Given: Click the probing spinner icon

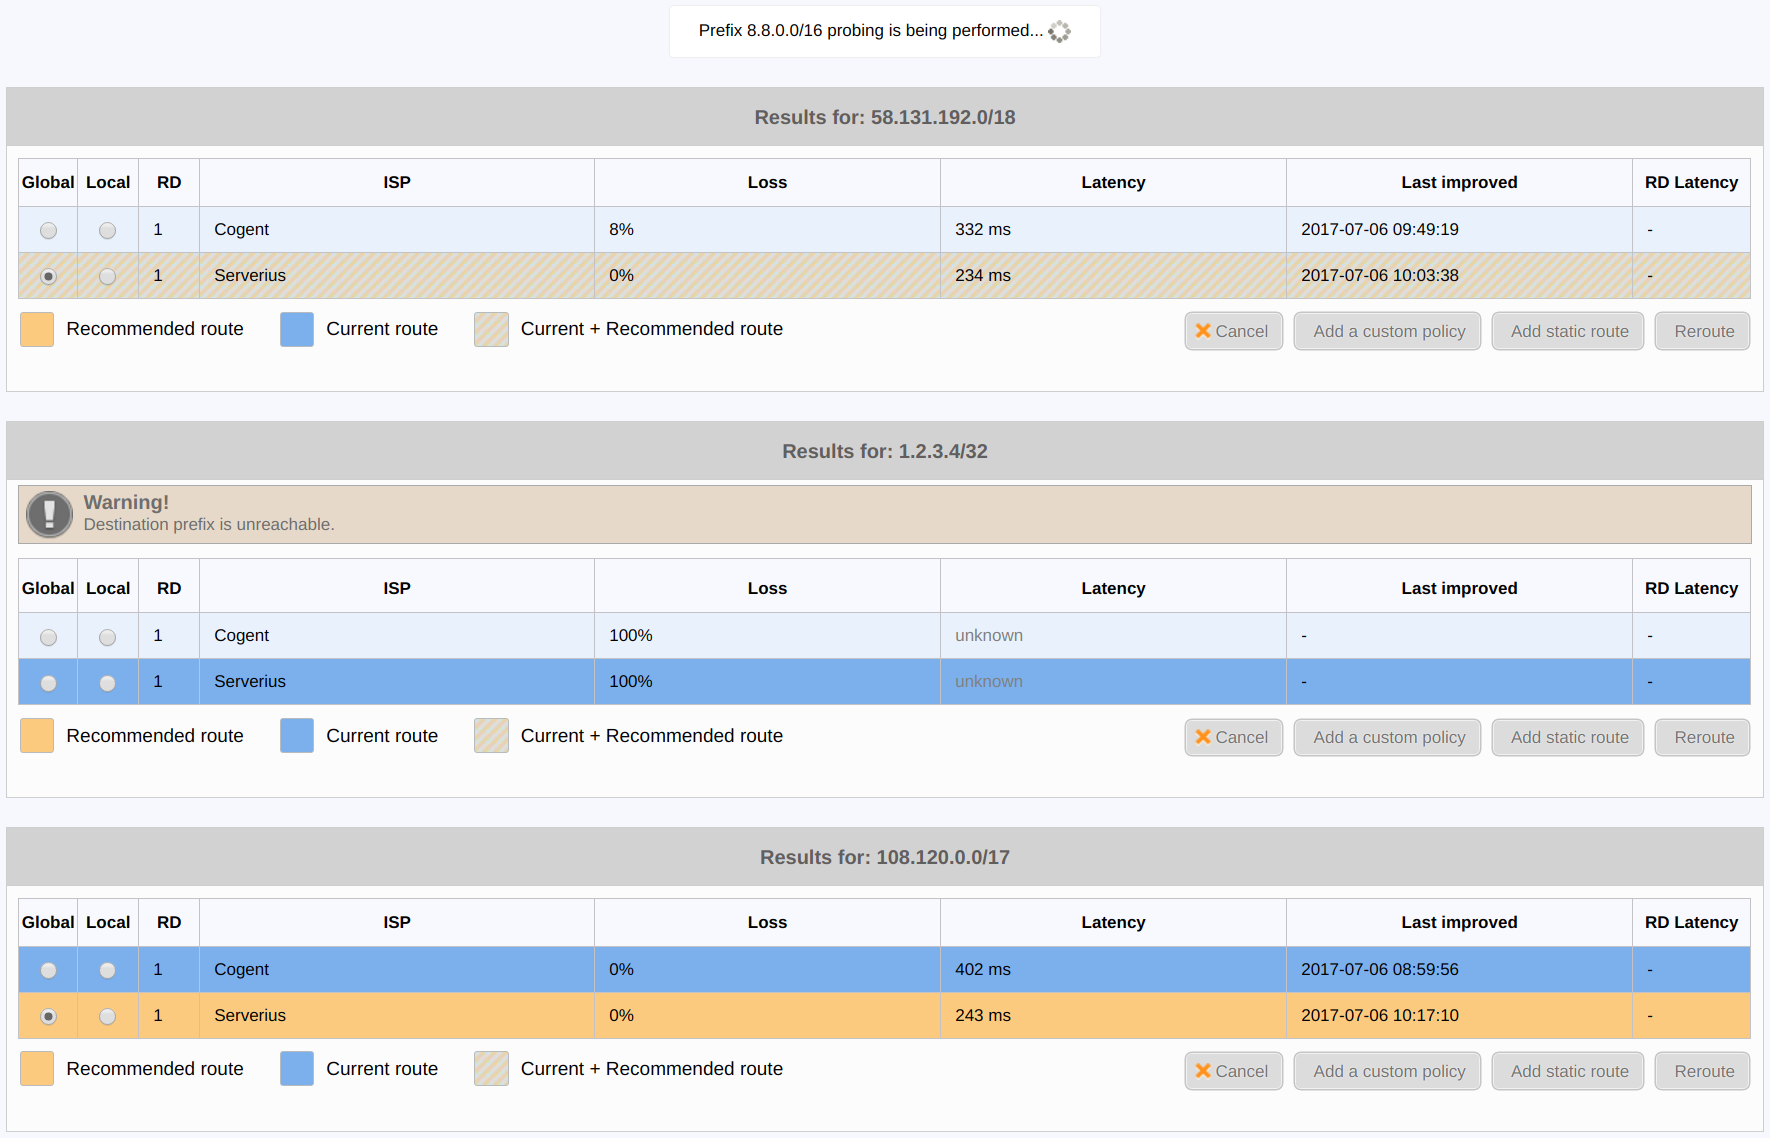Looking at the screenshot, I should (1059, 32).
